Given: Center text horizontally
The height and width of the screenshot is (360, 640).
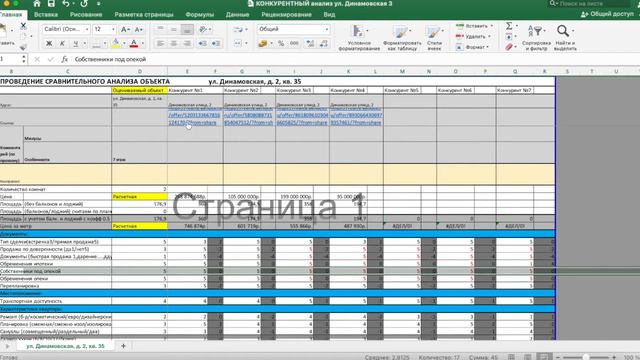Looking at the screenshot, I should point(174,43).
